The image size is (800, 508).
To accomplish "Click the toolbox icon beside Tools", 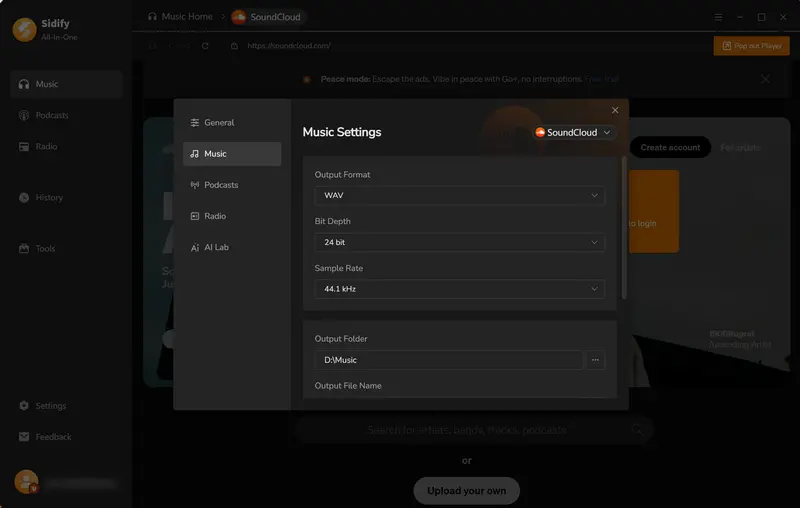I will [x=24, y=248].
